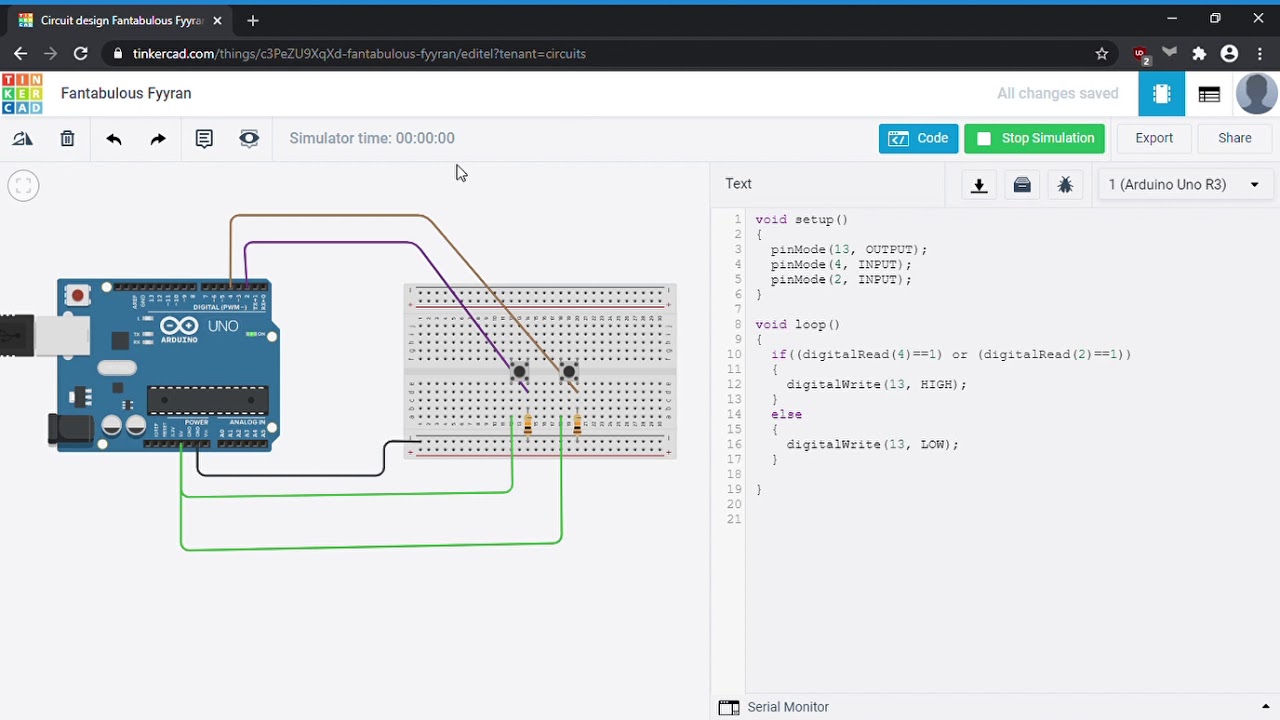Expand the serial monitor arrow
Viewport: 1280px width, 720px height.
click(x=1266, y=707)
